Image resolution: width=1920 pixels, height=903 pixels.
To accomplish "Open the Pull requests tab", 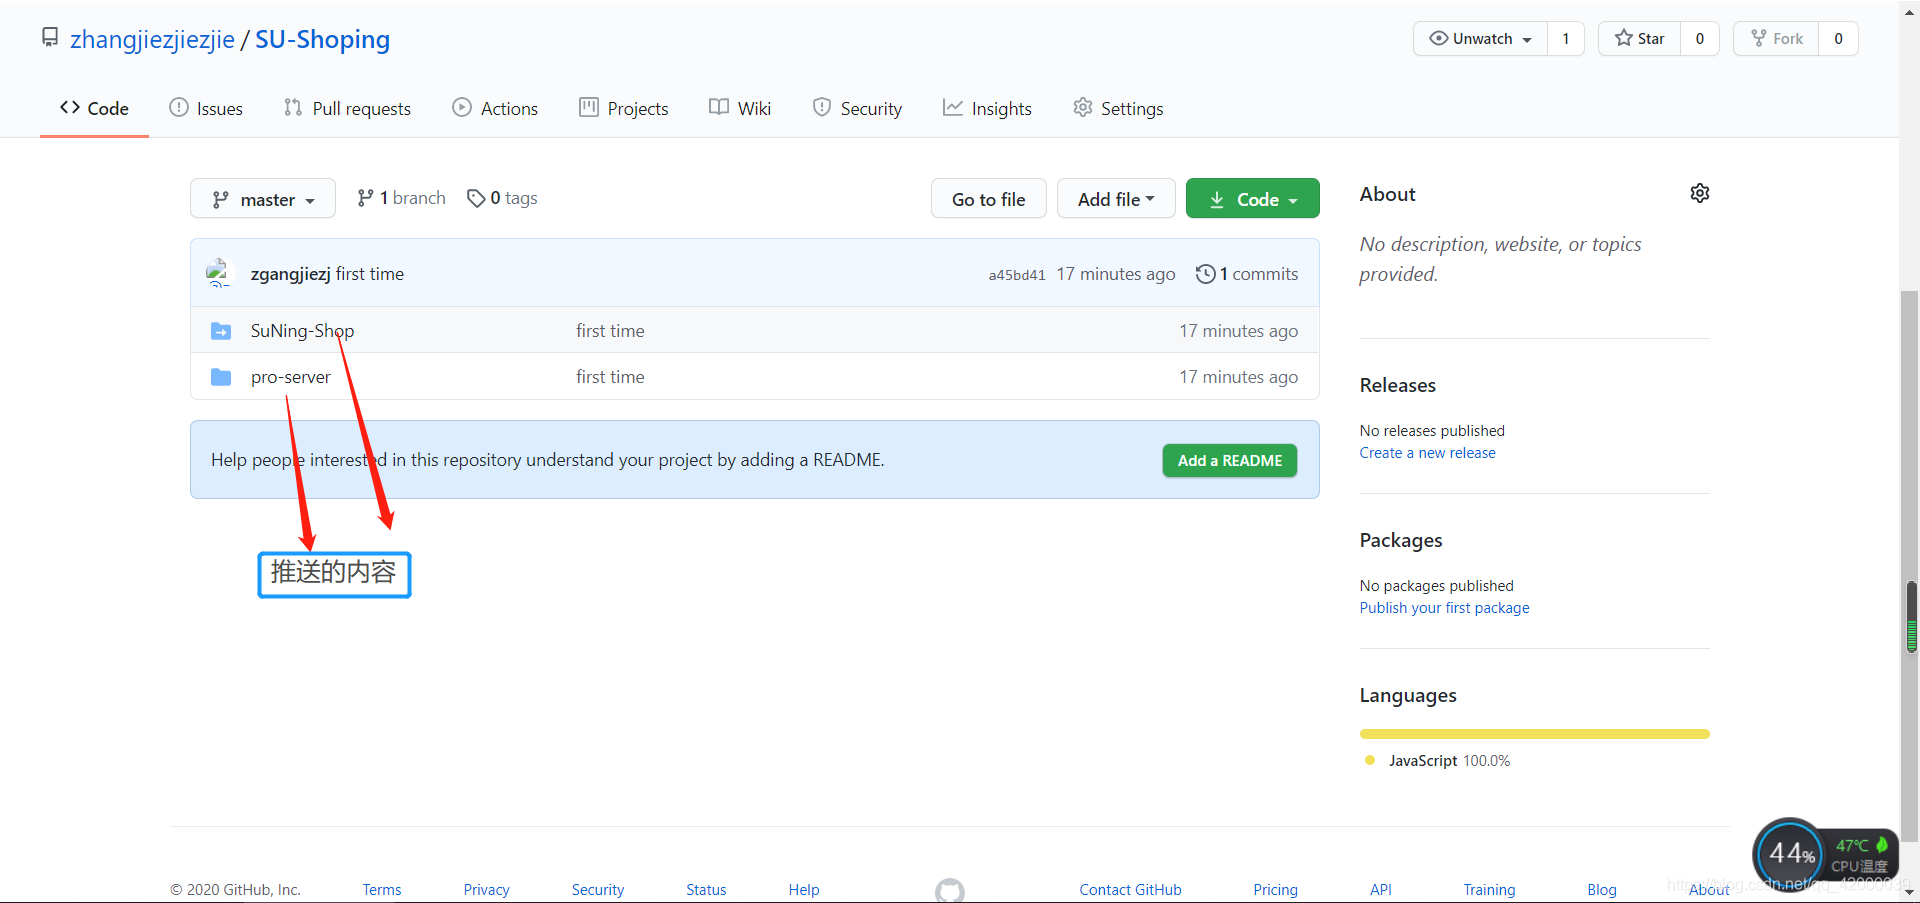I will pyautogui.click(x=347, y=108).
